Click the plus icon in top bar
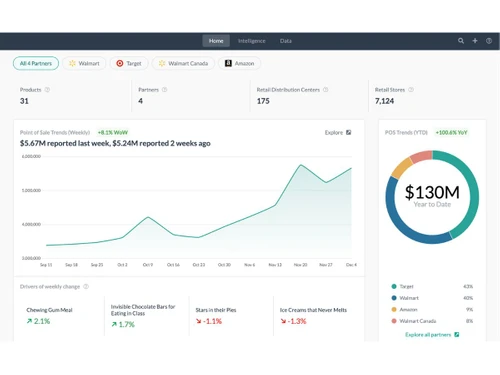This screenshot has height=375, width=500. [x=475, y=41]
